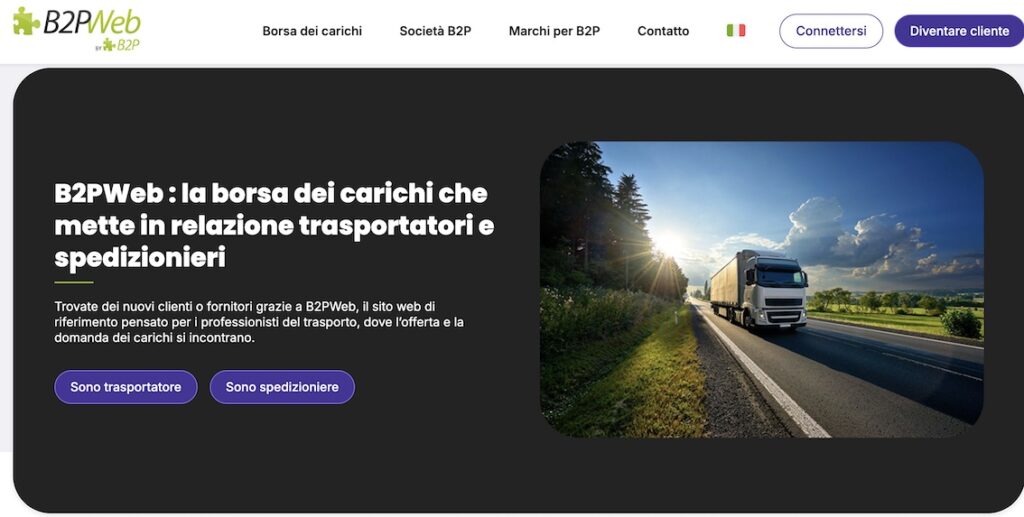Click the B2PWeb logo
1024x517 pixels.
click(x=77, y=28)
